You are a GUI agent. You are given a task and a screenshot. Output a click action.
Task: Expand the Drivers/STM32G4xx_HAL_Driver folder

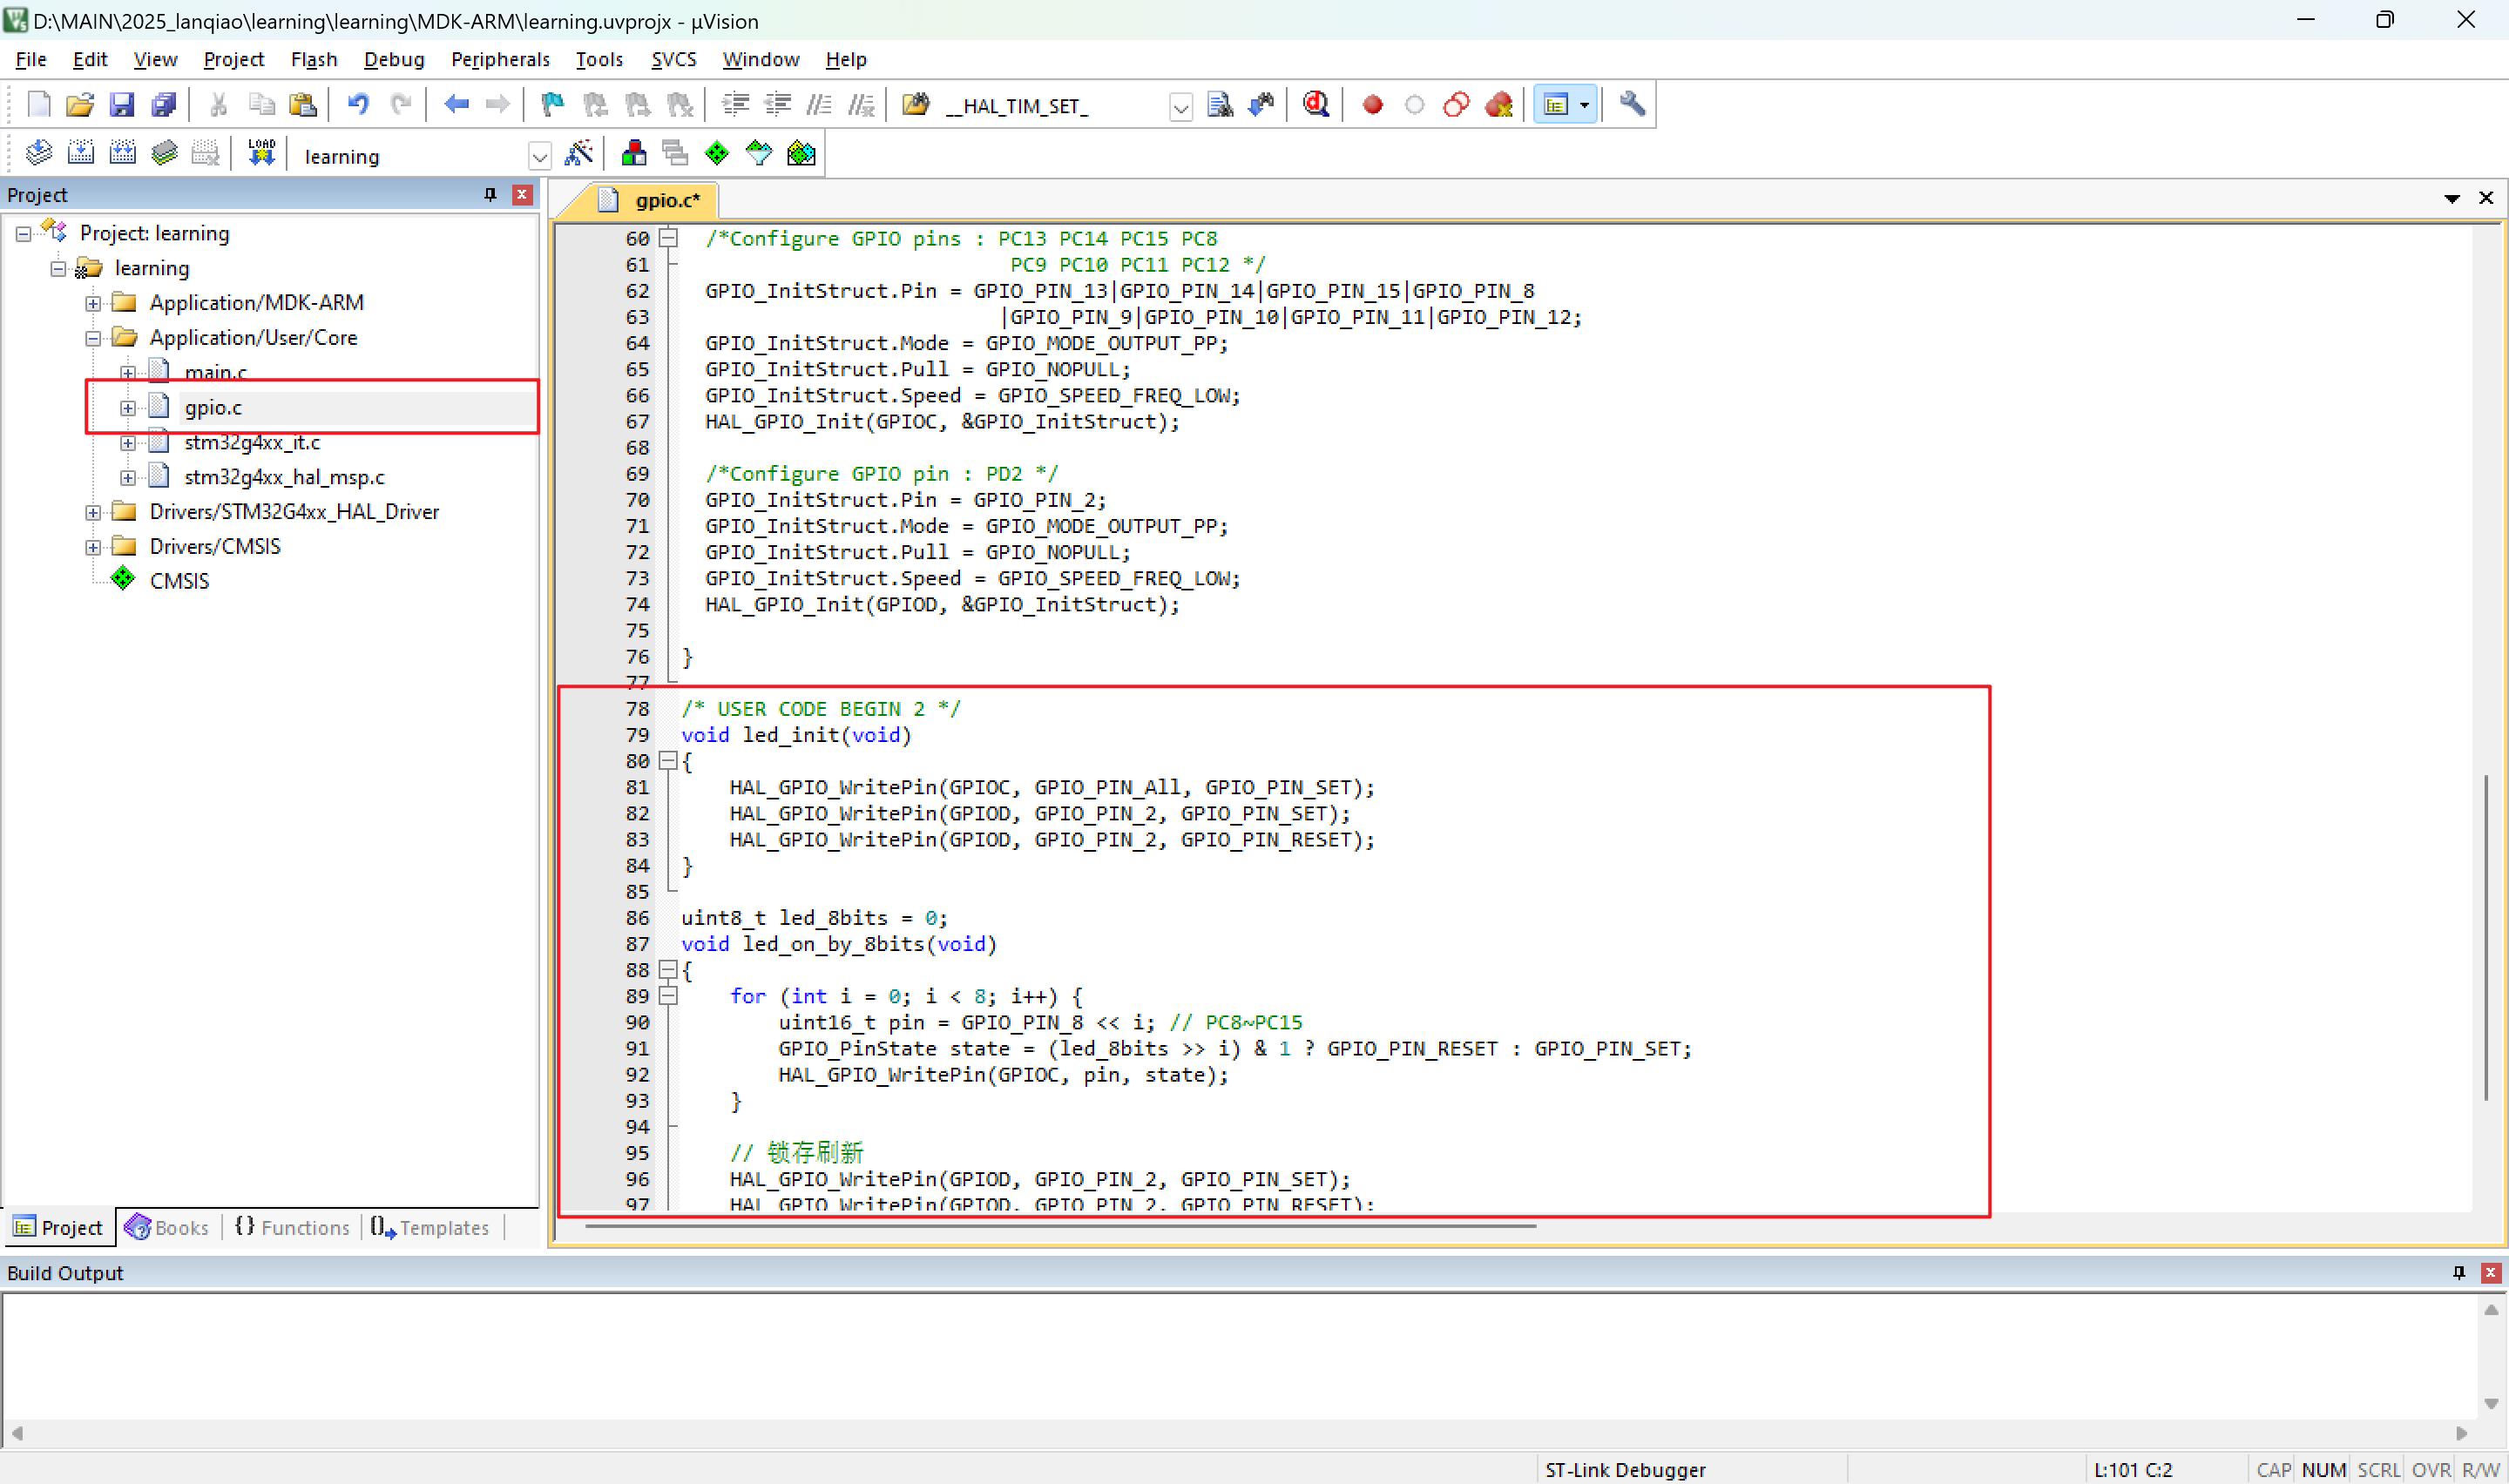tap(93, 512)
